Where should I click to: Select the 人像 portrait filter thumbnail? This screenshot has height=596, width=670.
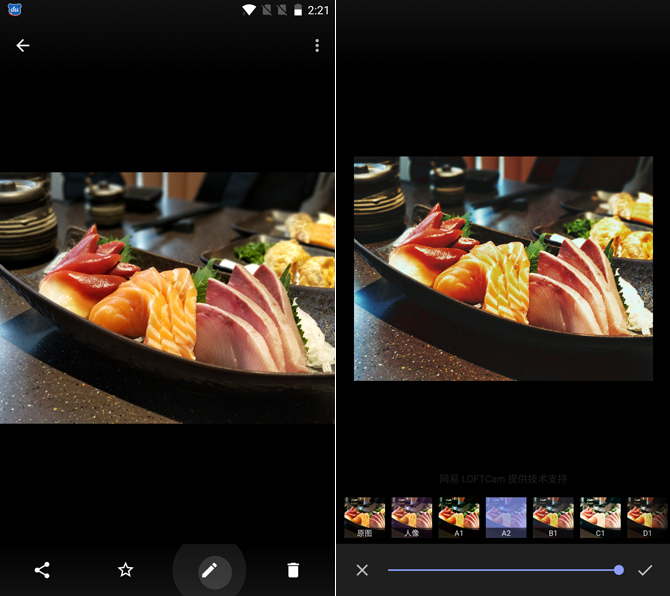click(x=412, y=517)
